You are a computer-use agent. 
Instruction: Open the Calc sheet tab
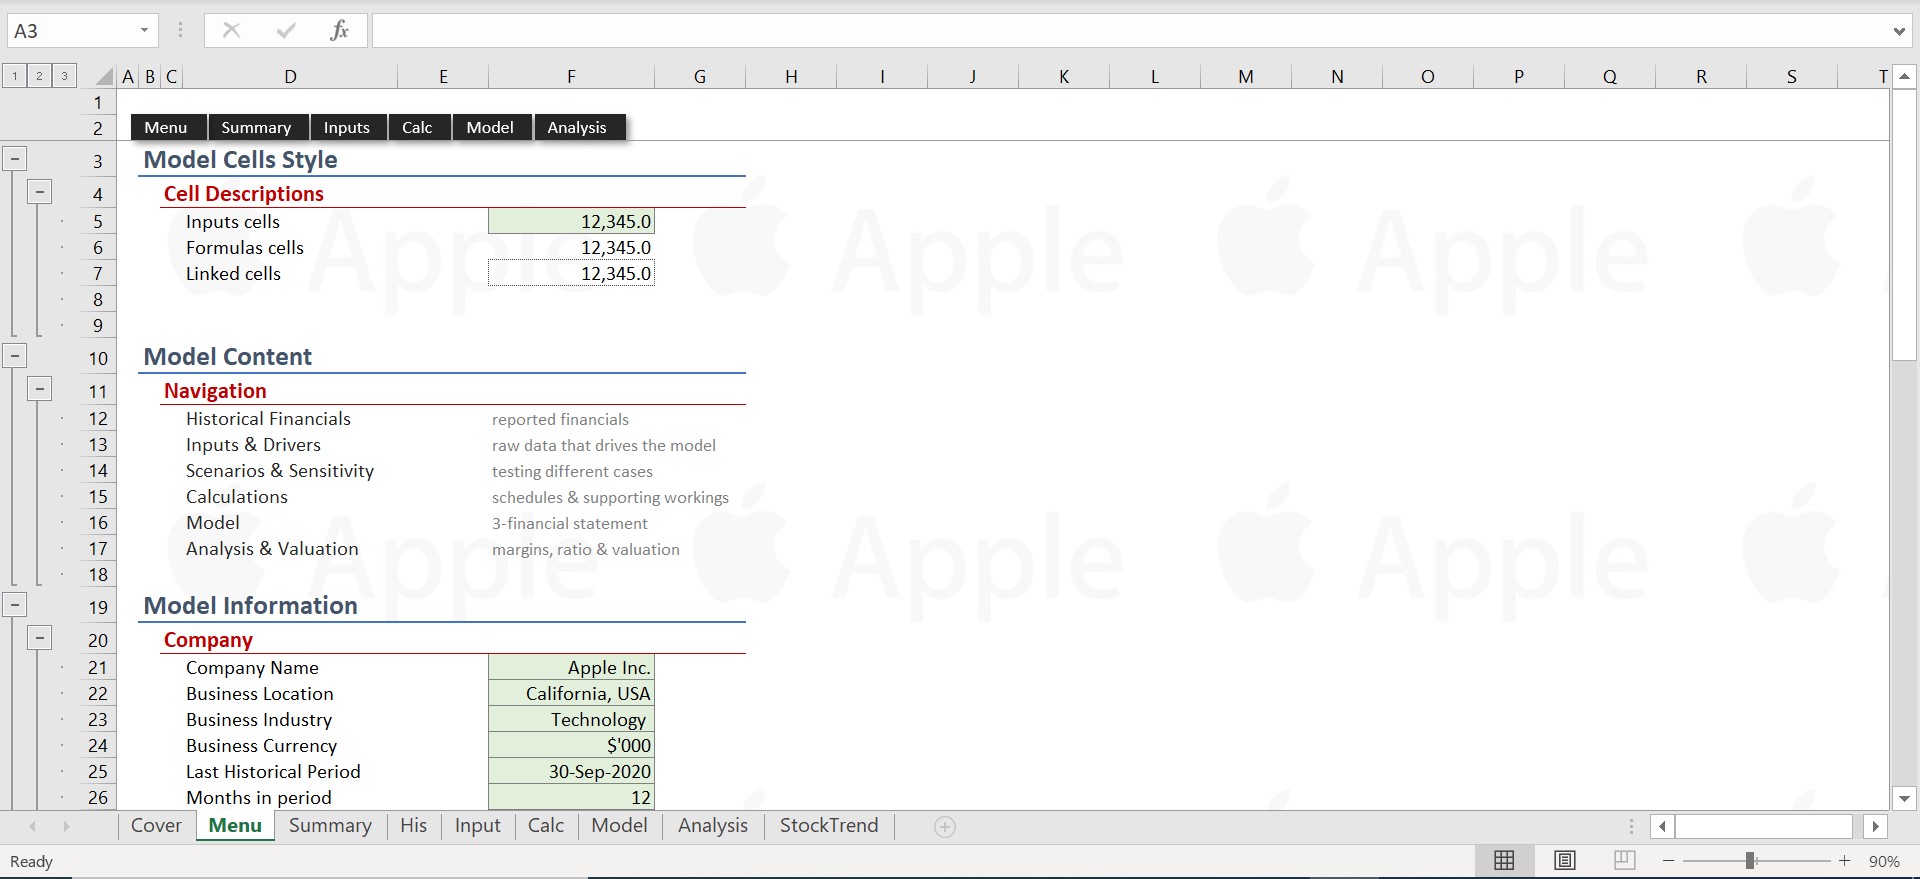pos(546,826)
